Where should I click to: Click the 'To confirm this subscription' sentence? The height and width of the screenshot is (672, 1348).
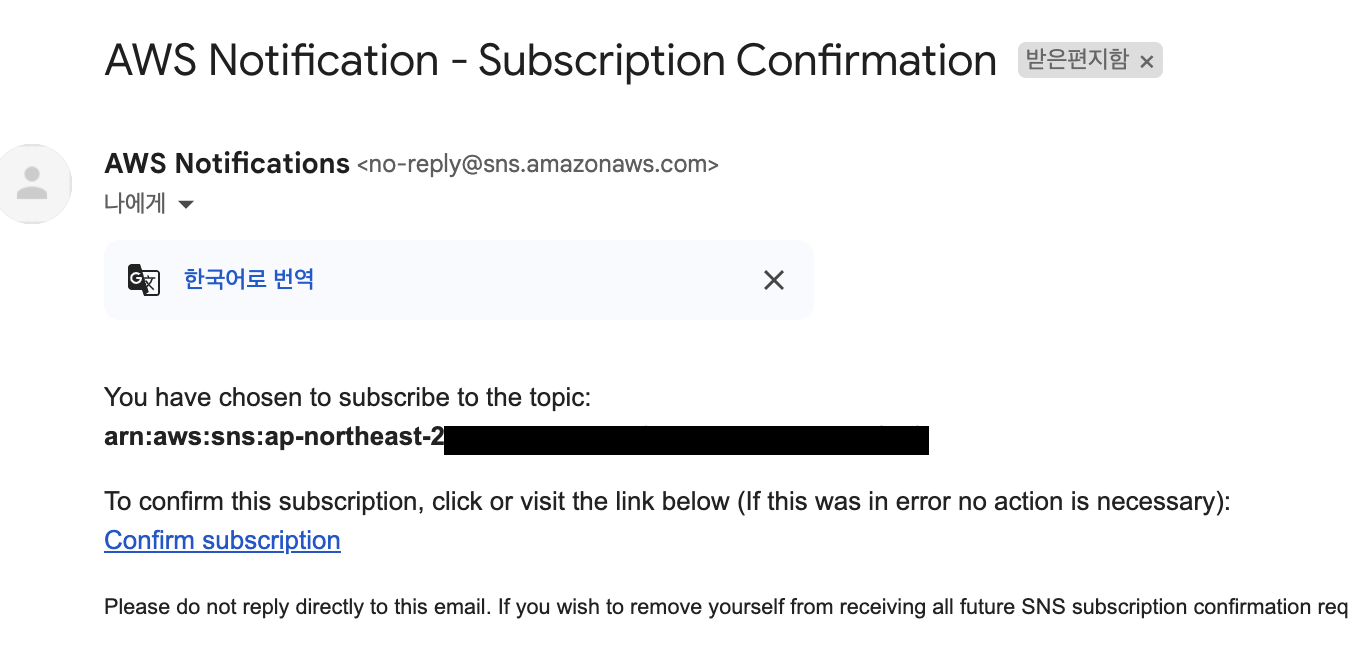(667, 501)
